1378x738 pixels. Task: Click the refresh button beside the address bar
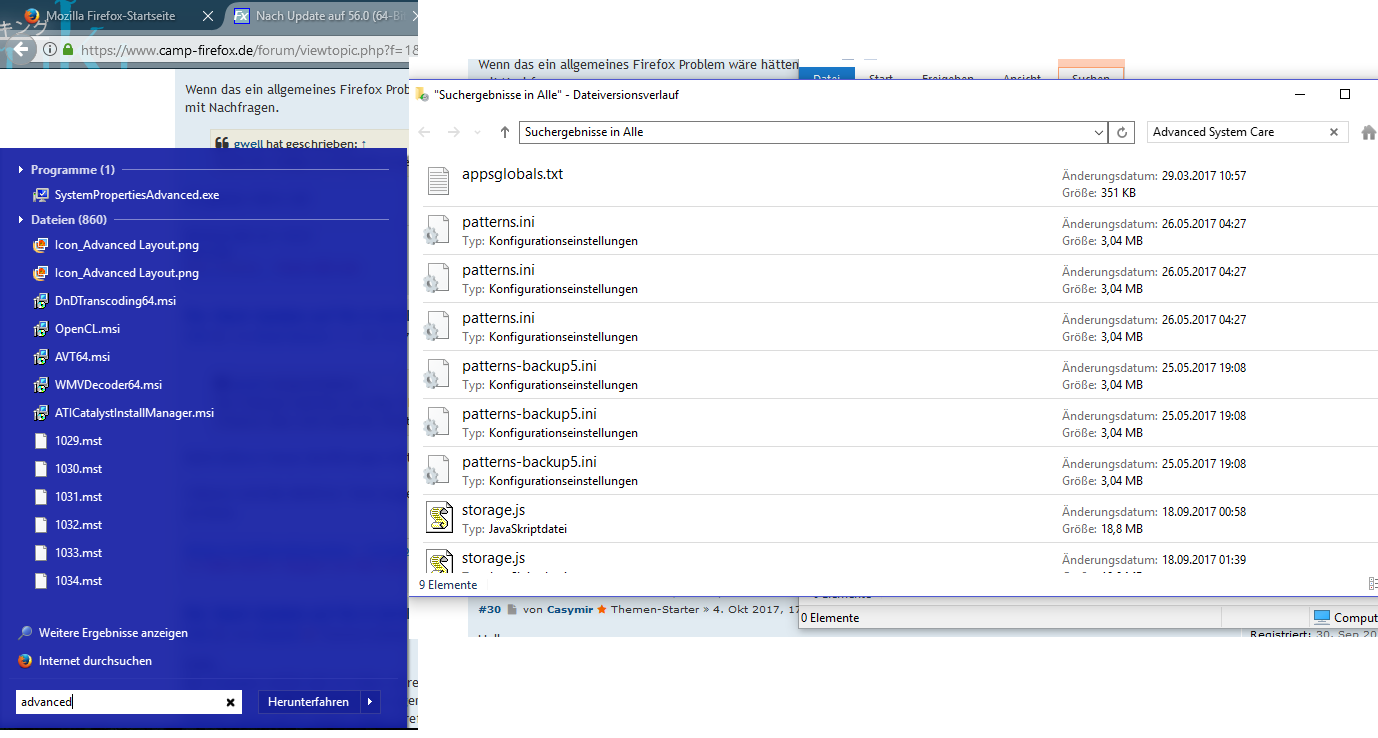tap(1123, 132)
